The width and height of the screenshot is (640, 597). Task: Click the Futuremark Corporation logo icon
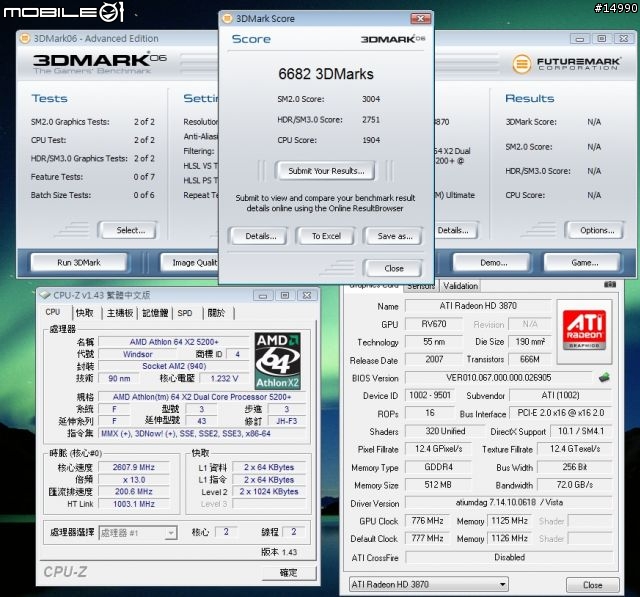522,64
